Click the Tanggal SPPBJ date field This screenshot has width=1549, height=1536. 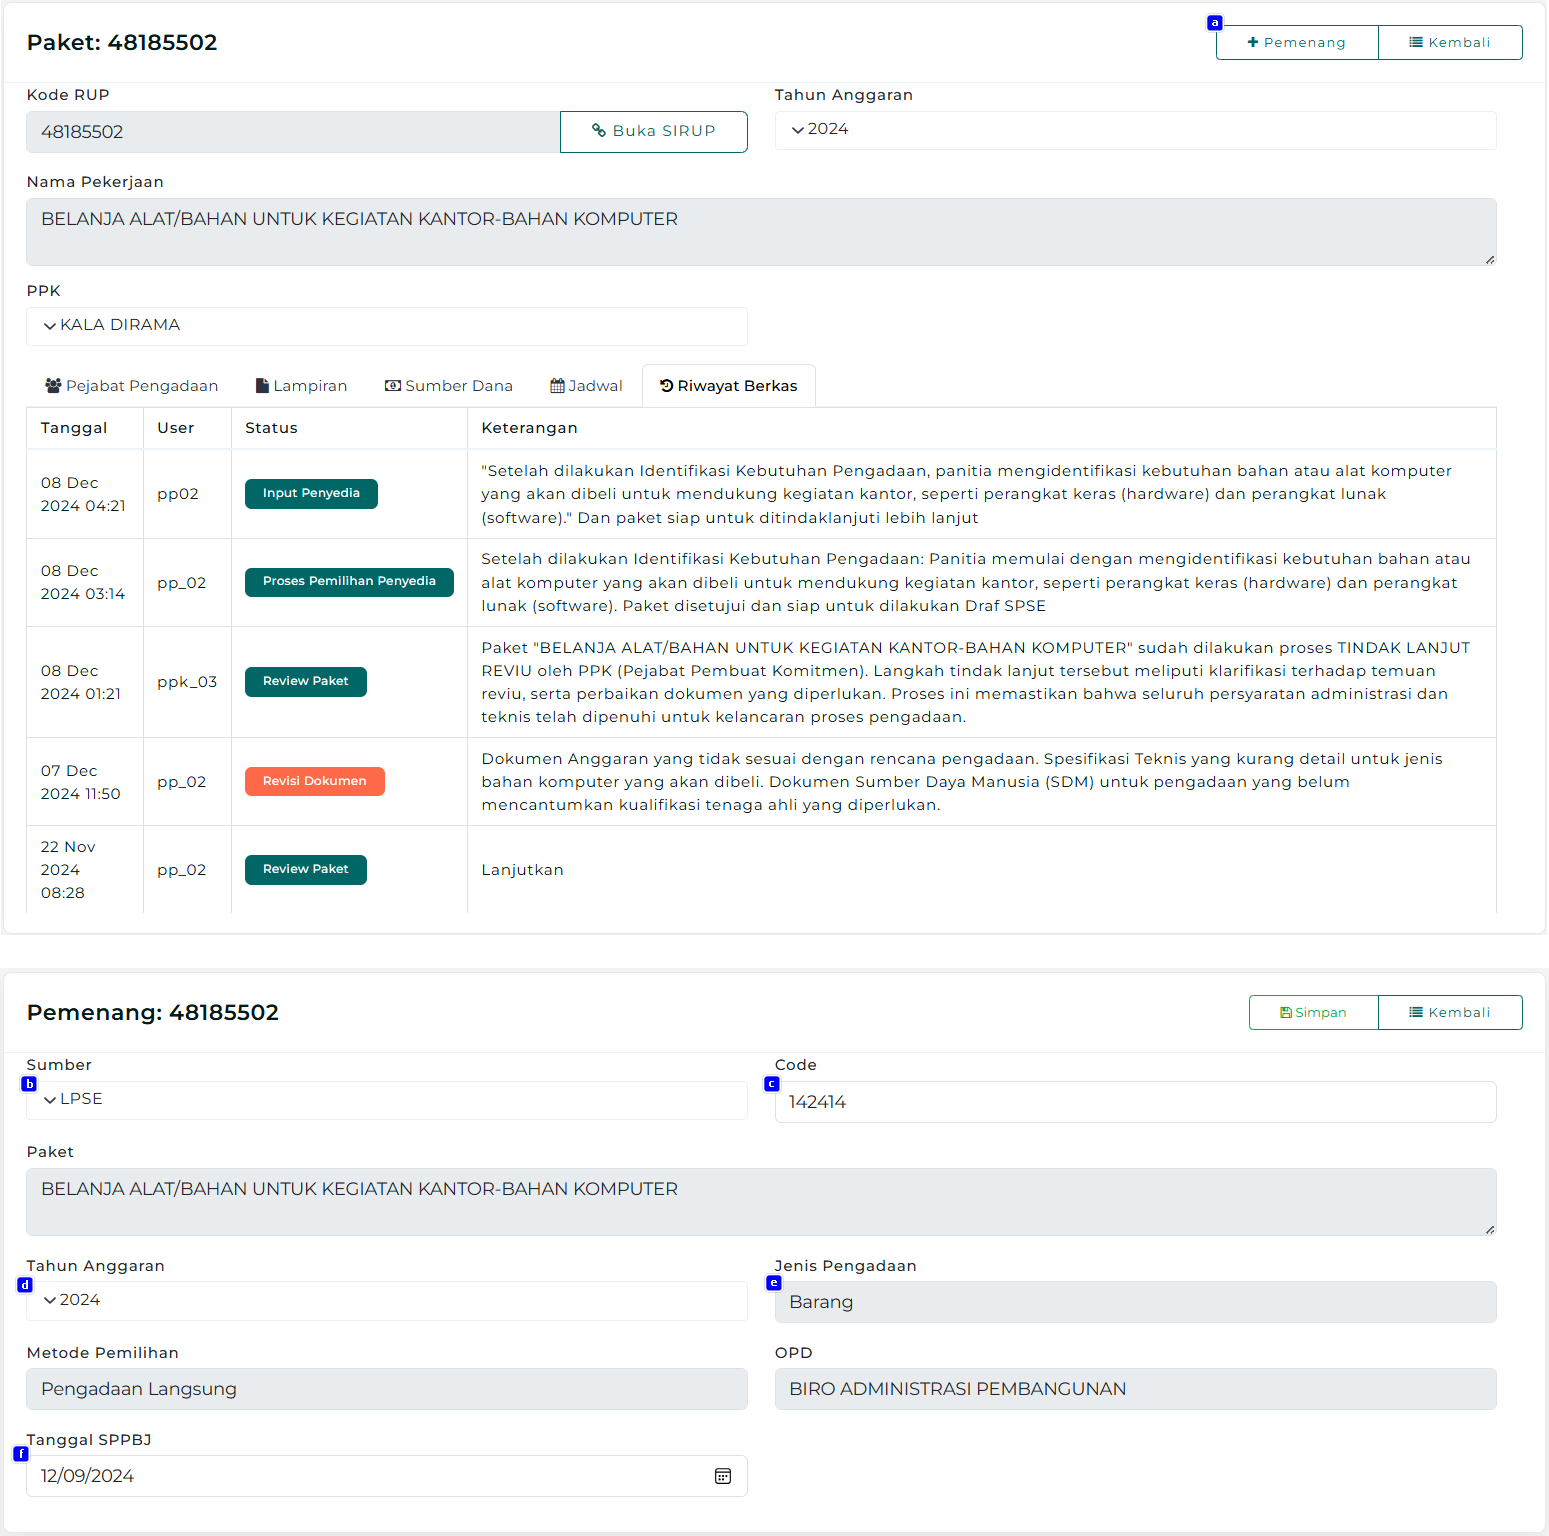370,1476
